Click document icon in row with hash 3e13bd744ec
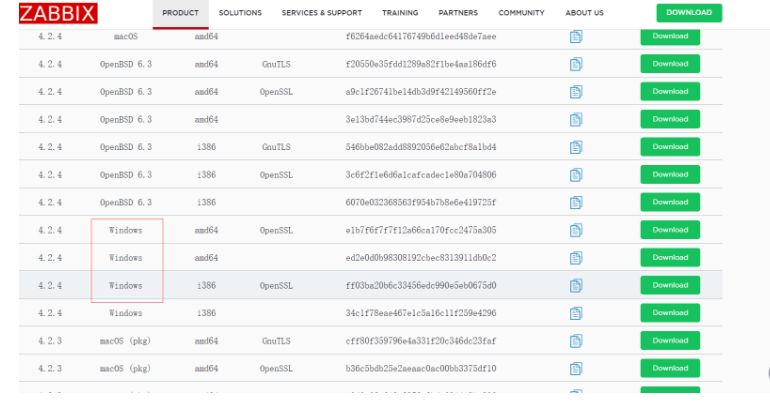Viewport: 770px width, 403px height. [576, 119]
